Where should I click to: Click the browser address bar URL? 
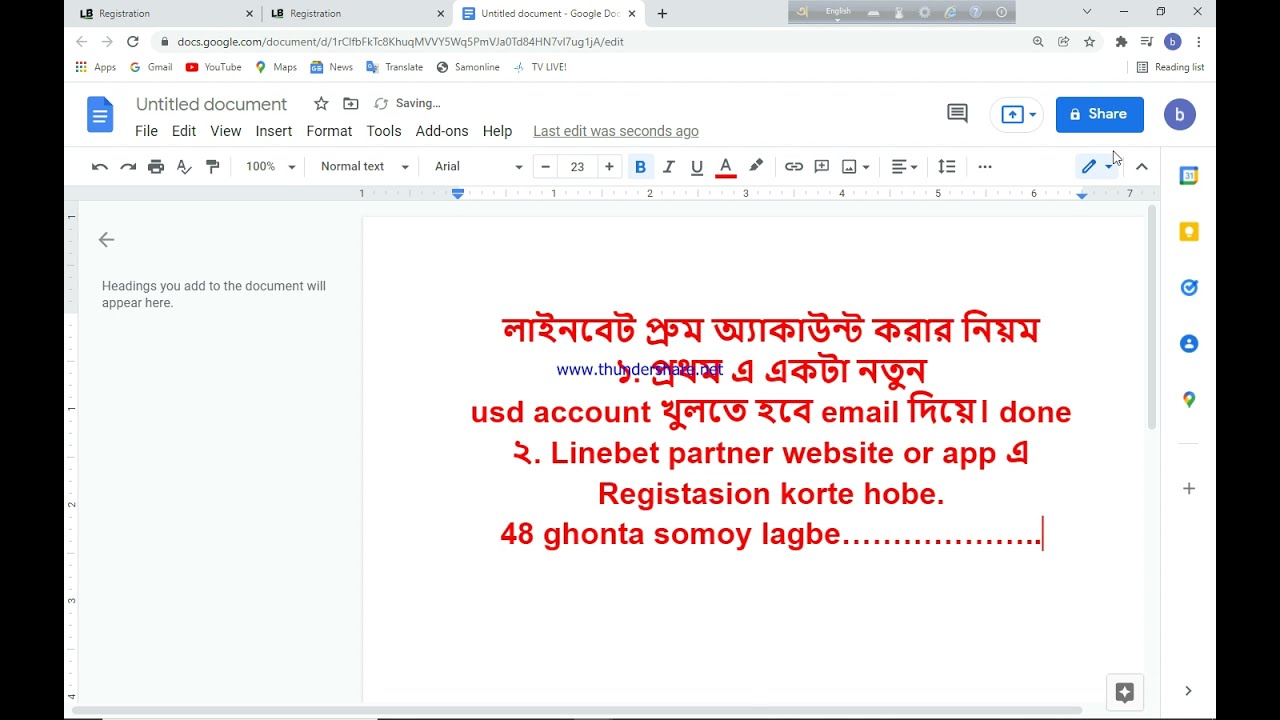pyautogui.click(x=400, y=42)
